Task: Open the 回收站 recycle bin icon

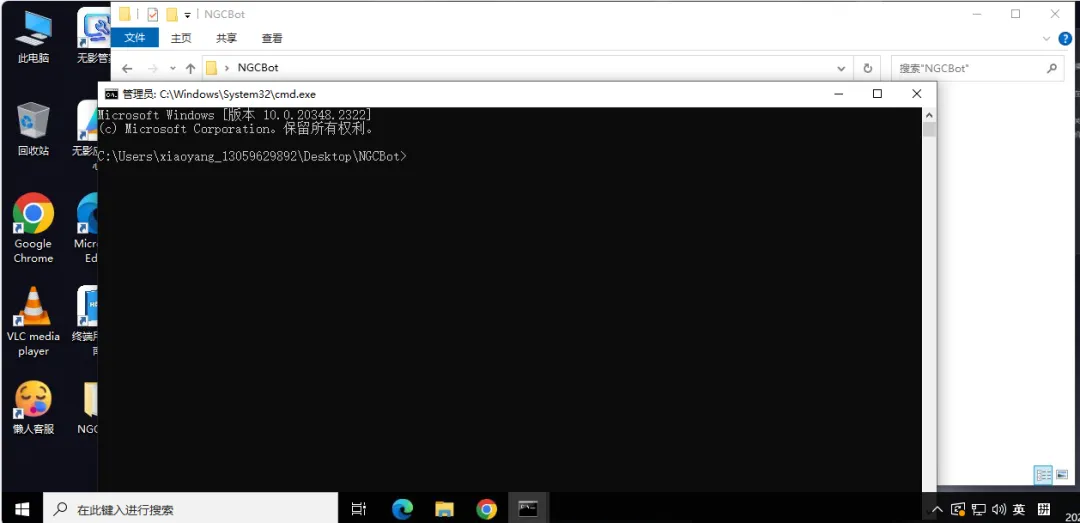Action: click(x=33, y=129)
